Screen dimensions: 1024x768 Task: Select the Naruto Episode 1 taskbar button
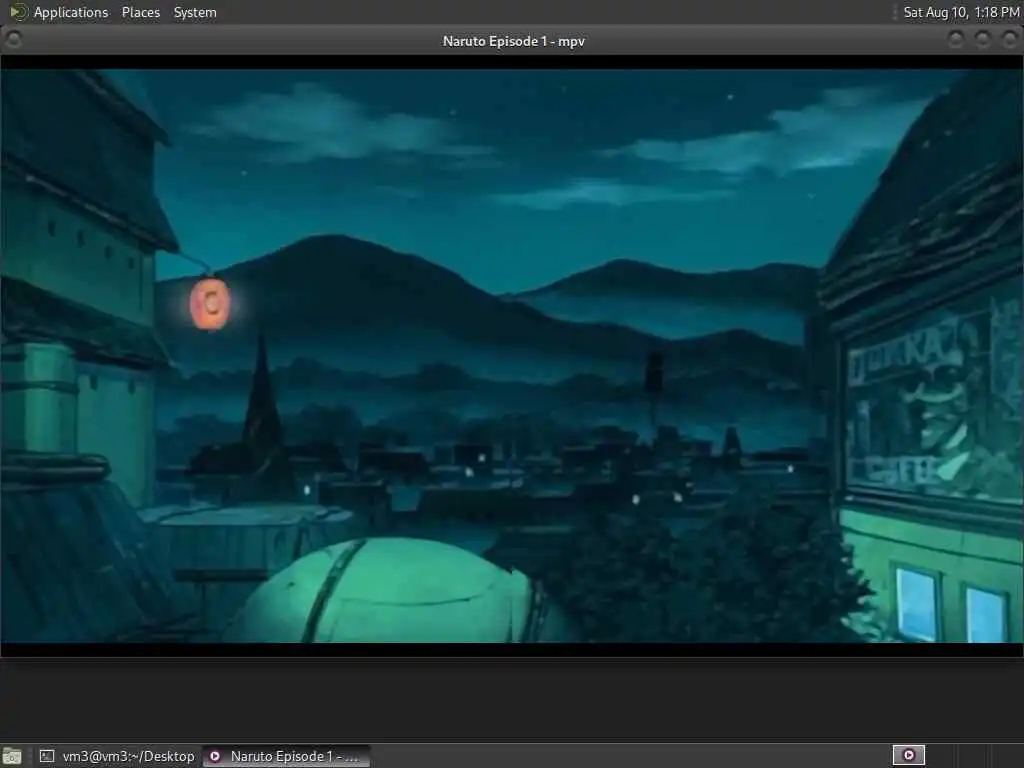click(286, 756)
